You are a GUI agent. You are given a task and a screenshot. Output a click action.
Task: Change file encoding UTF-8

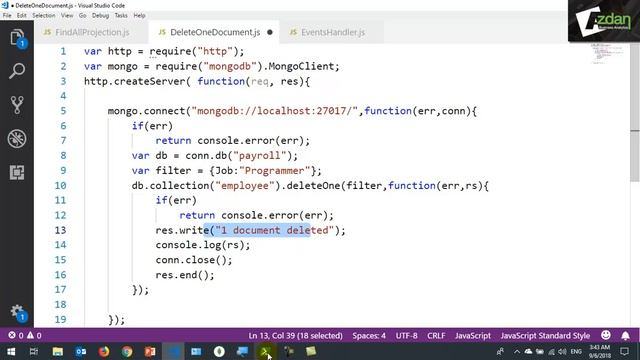[407, 336]
